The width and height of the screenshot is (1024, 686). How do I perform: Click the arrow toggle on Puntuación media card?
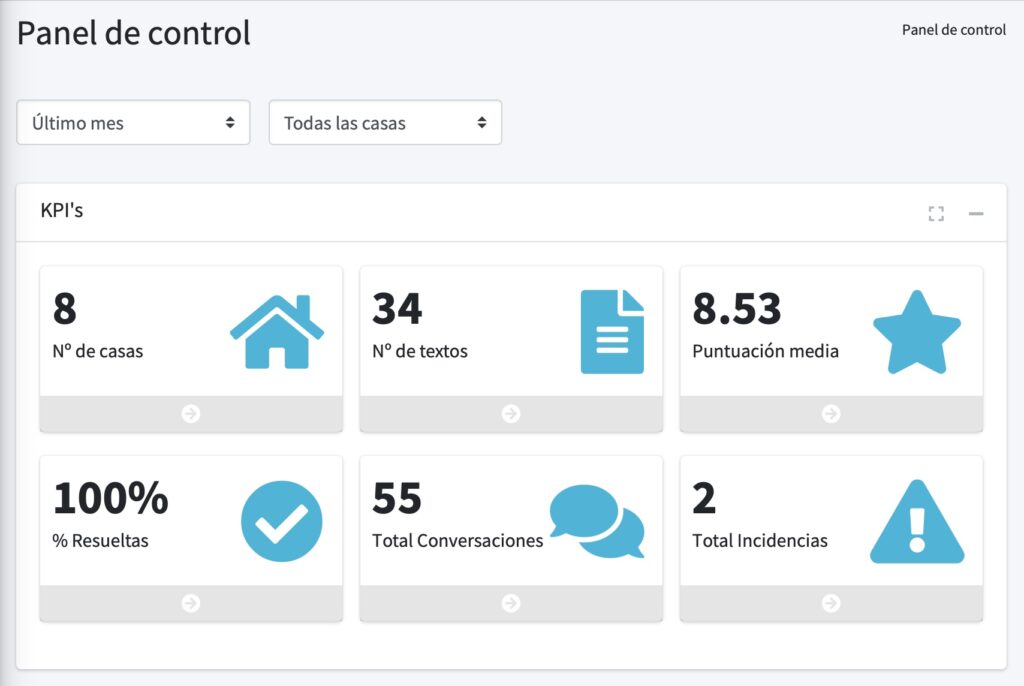[x=831, y=413]
